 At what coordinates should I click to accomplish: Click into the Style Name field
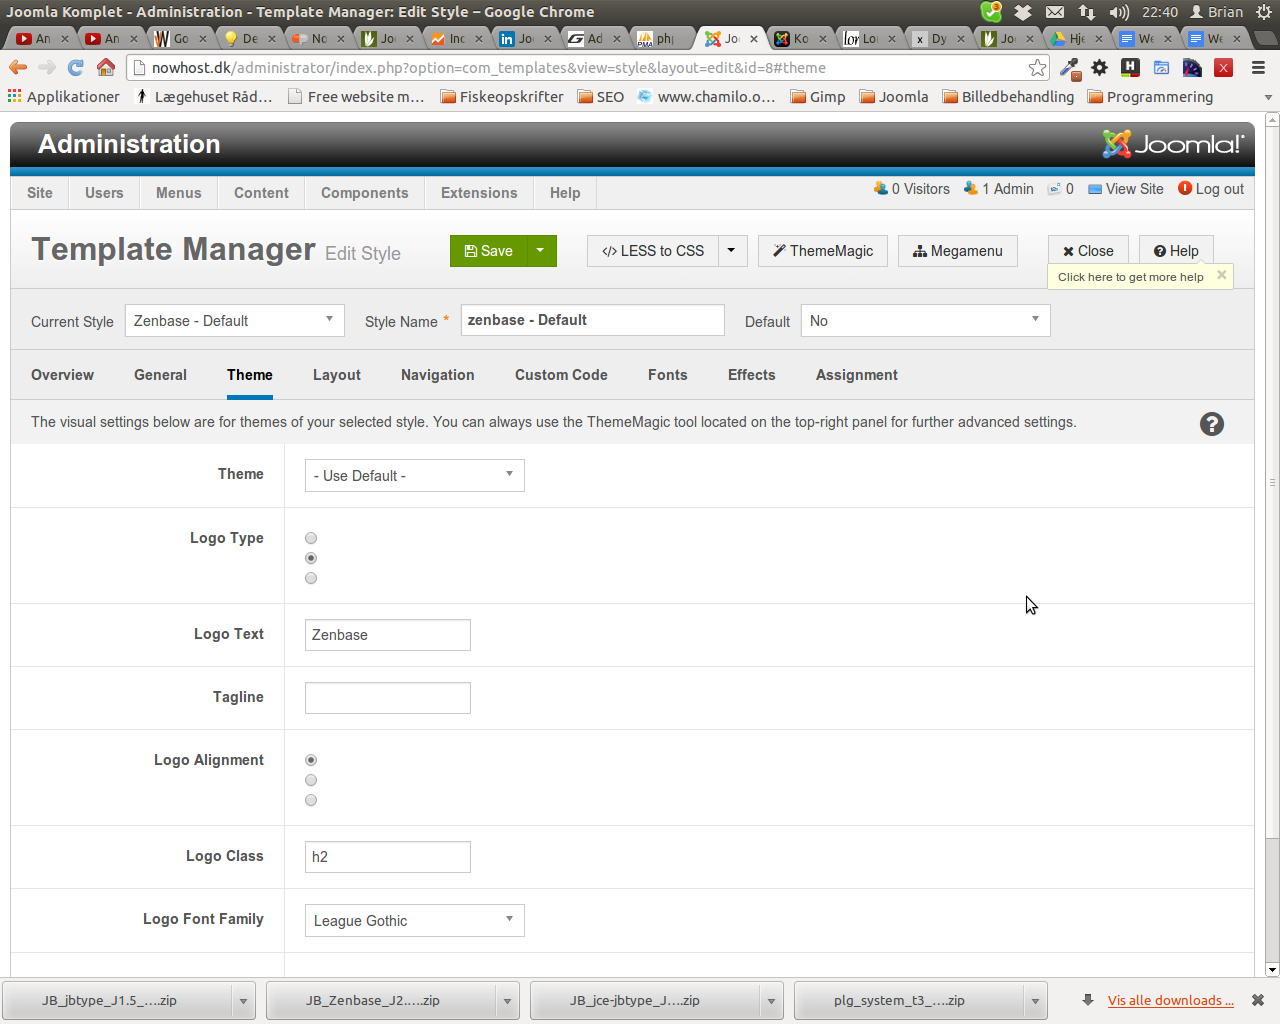593,320
